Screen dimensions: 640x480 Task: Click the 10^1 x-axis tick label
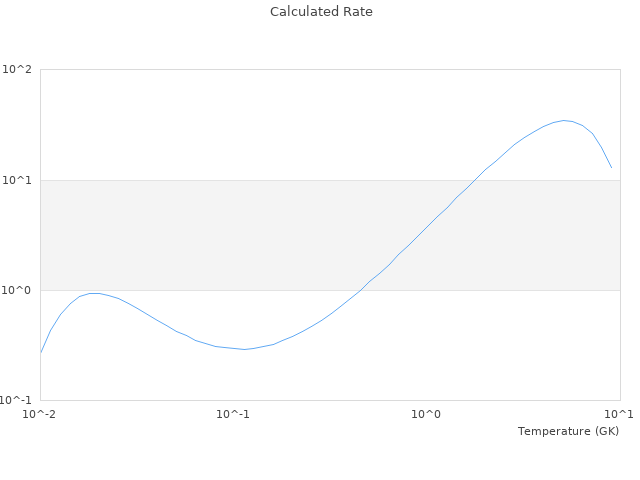[620, 414]
